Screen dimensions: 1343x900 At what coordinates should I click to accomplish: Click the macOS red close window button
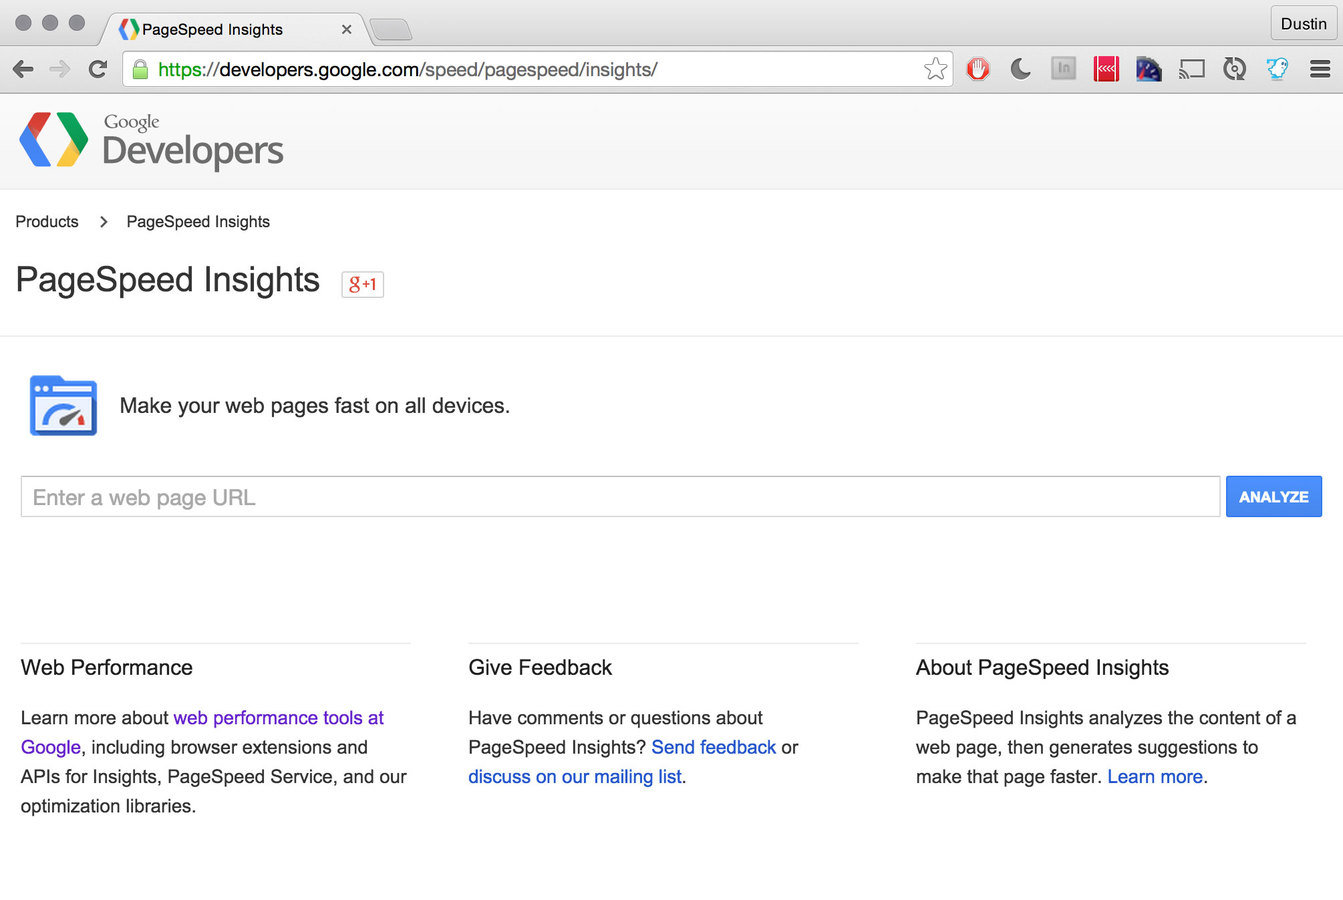(23, 23)
